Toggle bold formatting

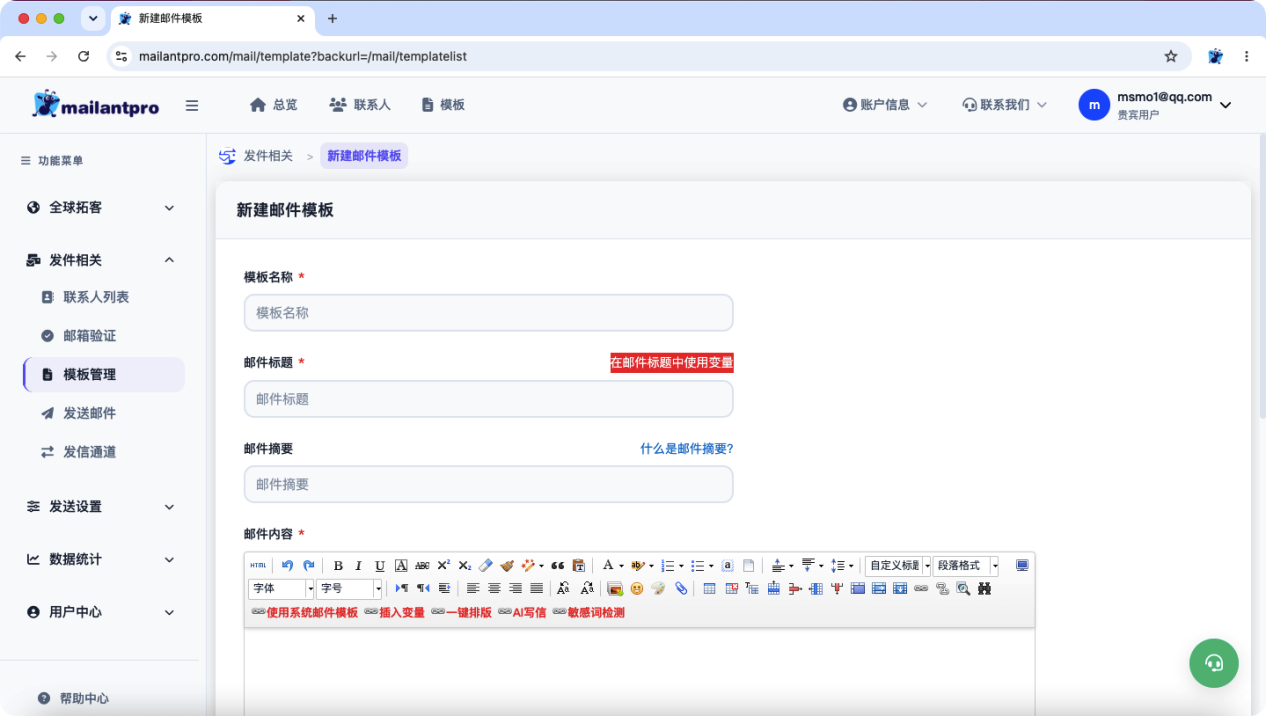(x=338, y=565)
